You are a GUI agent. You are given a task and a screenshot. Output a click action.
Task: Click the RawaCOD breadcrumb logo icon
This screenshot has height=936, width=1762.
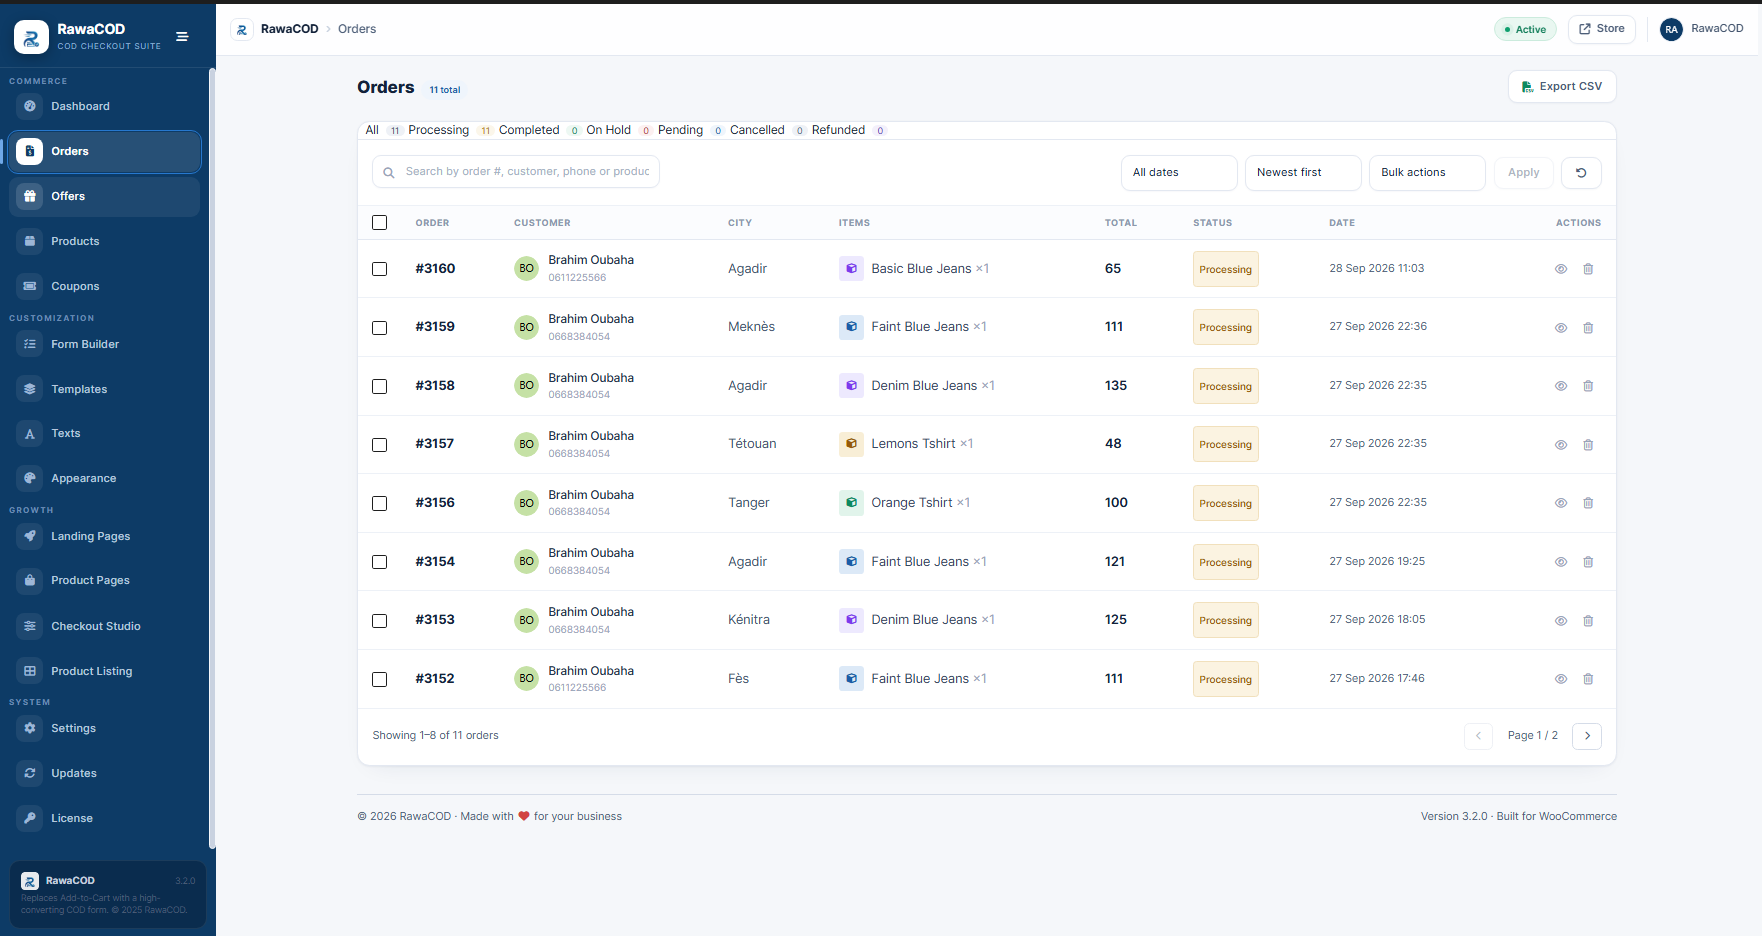point(242,29)
